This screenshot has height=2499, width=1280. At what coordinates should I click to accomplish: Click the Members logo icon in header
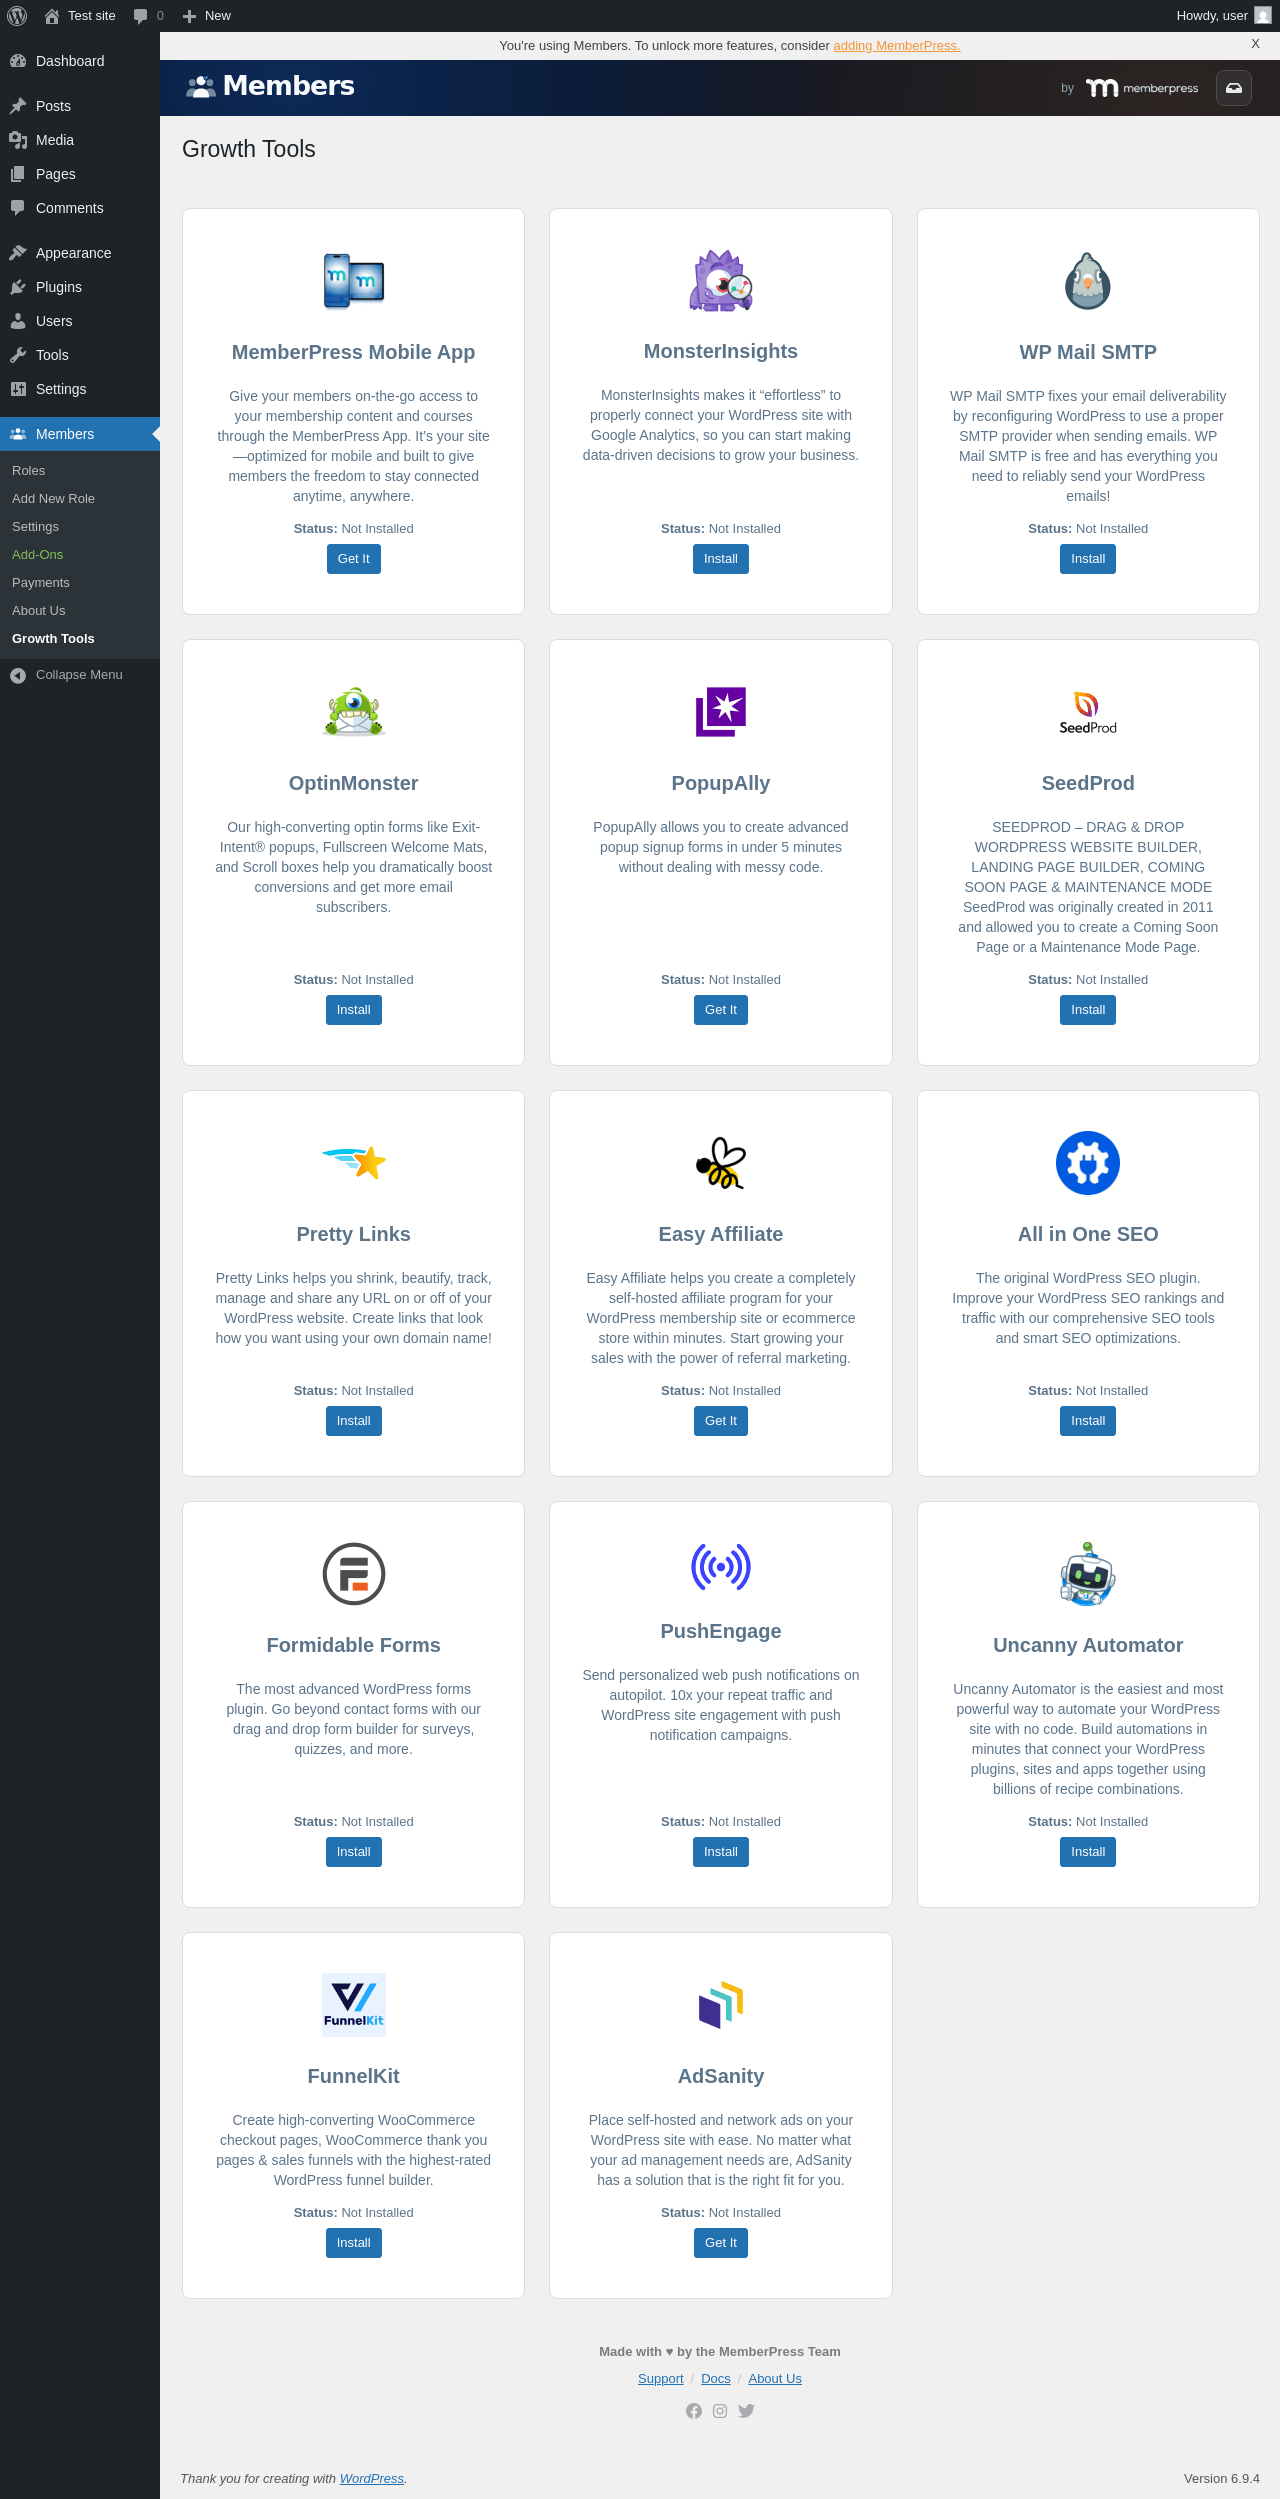click(x=201, y=87)
